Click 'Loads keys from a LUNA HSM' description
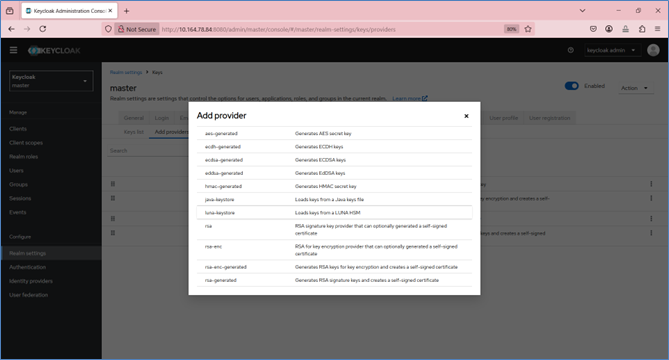 (x=327, y=213)
